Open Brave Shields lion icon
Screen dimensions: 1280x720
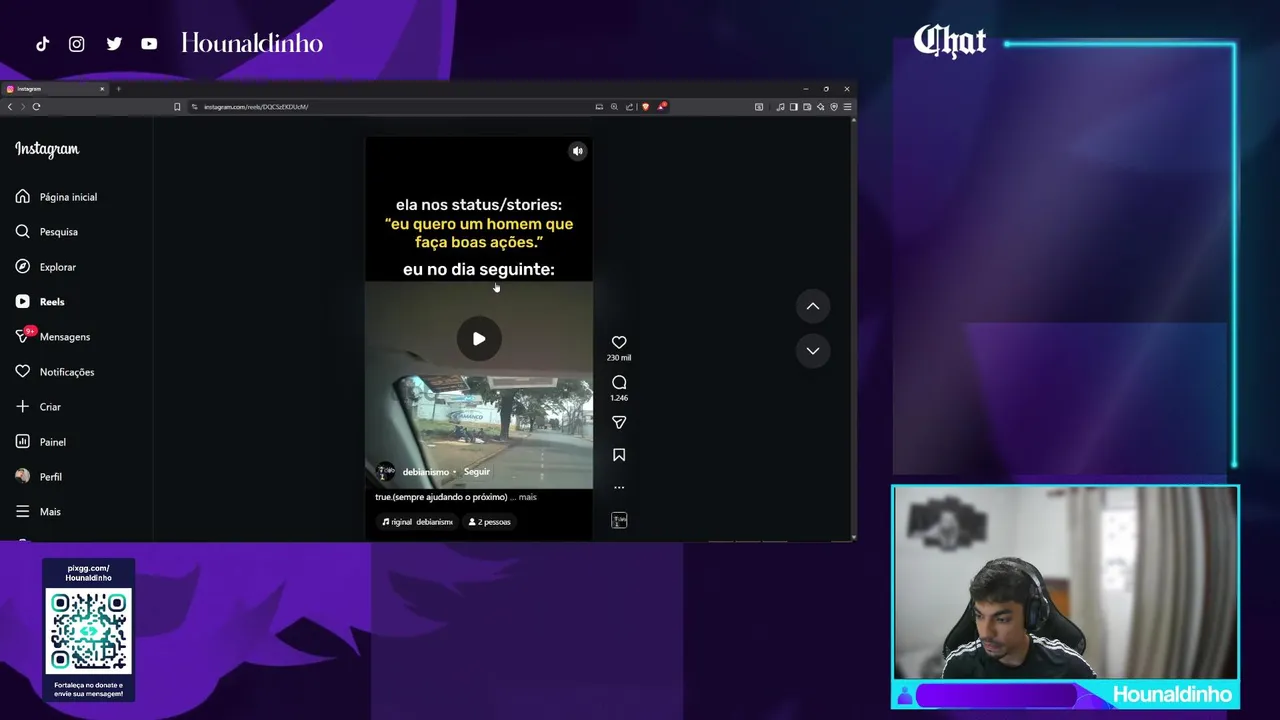point(646,107)
